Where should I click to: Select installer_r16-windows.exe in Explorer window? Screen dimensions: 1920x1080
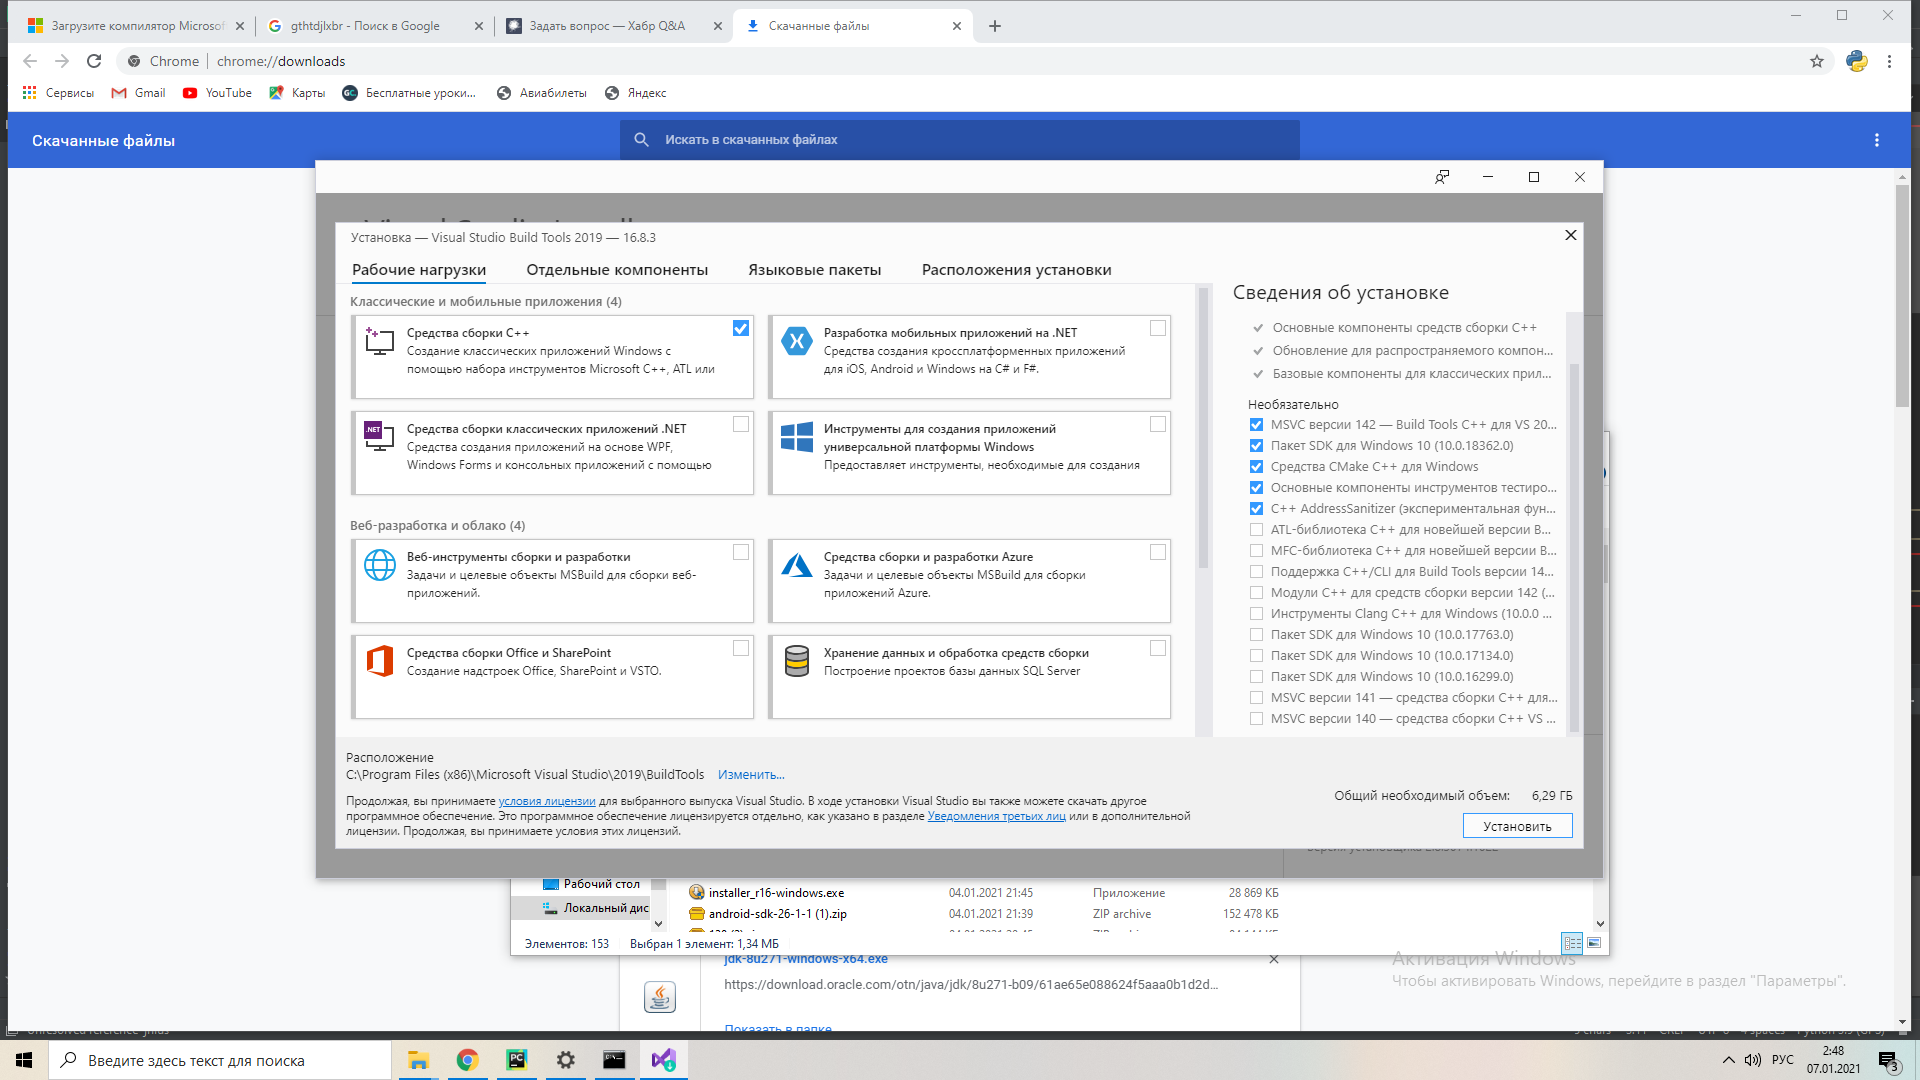776,893
